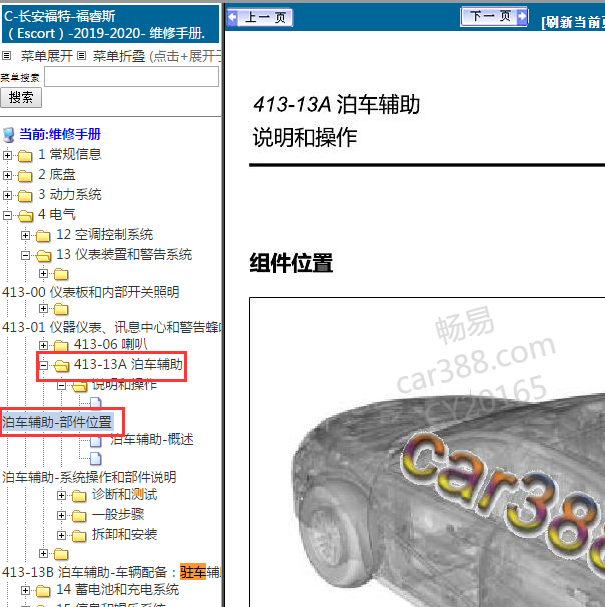Select 1 常规信息 in the tree
Image resolution: width=605 pixels, height=607 pixels.
tap(70, 154)
